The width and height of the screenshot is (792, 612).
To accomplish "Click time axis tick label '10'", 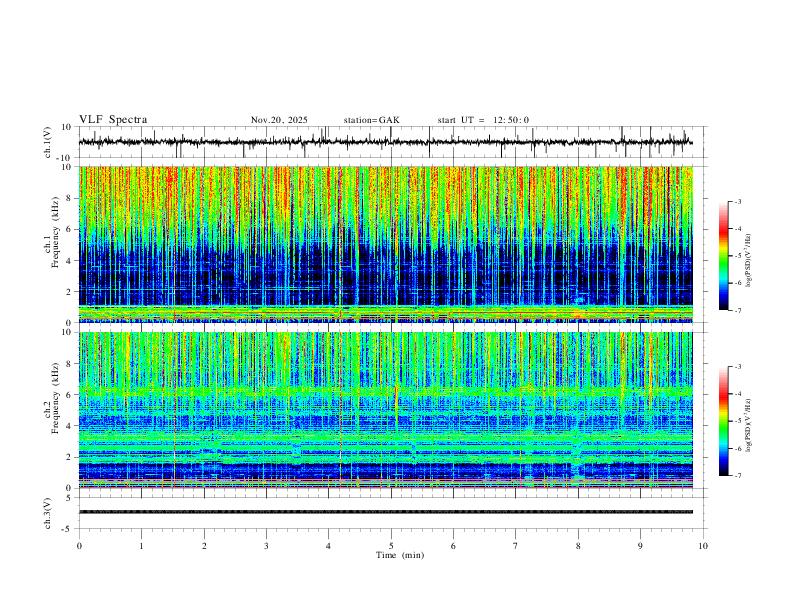I will tap(703, 546).
